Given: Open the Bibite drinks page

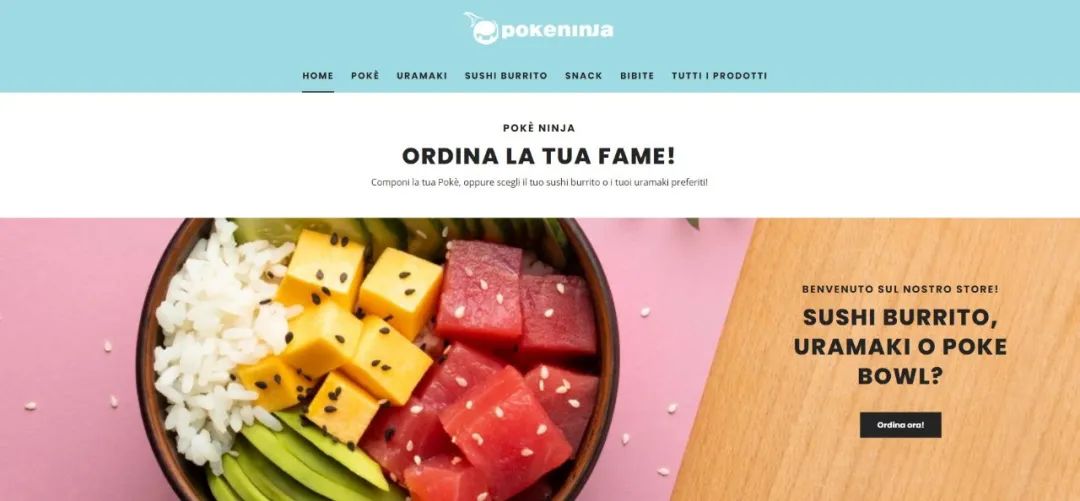Looking at the screenshot, I should 637,76.
